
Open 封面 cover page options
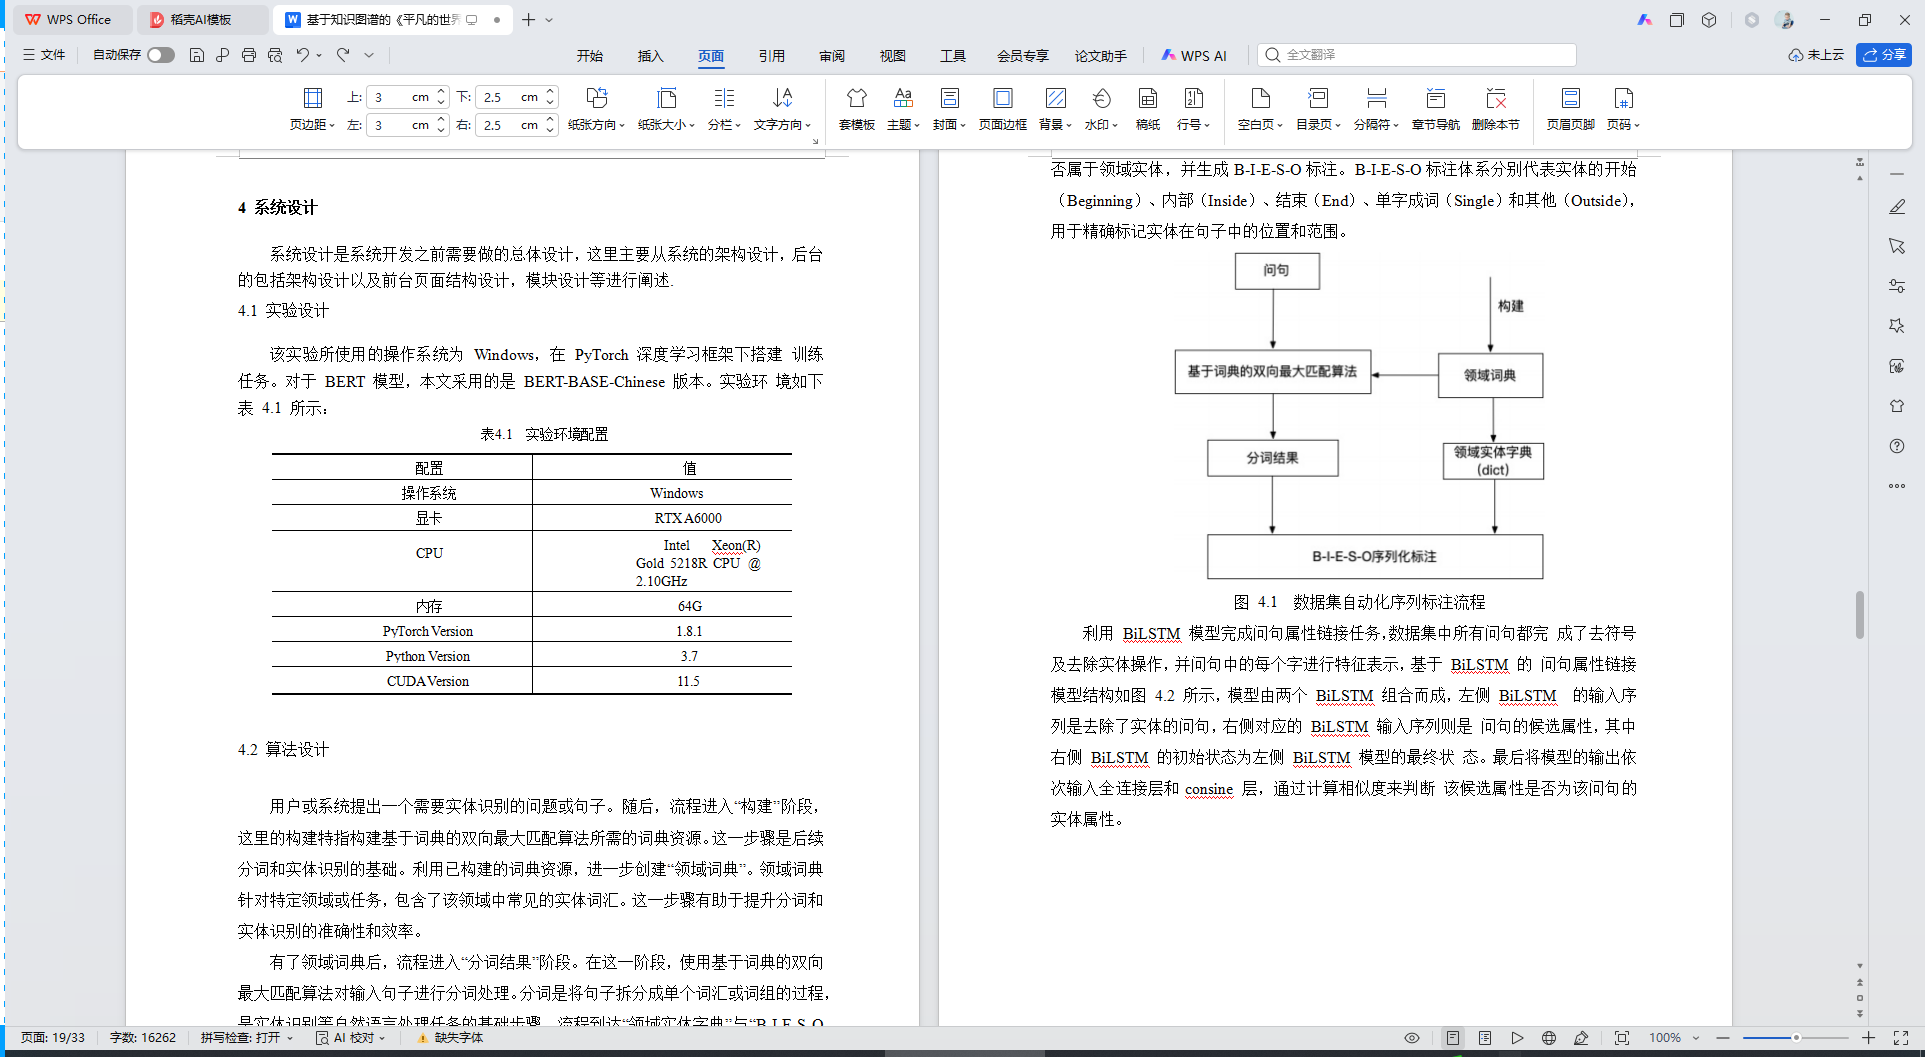[x=949, y=109]
